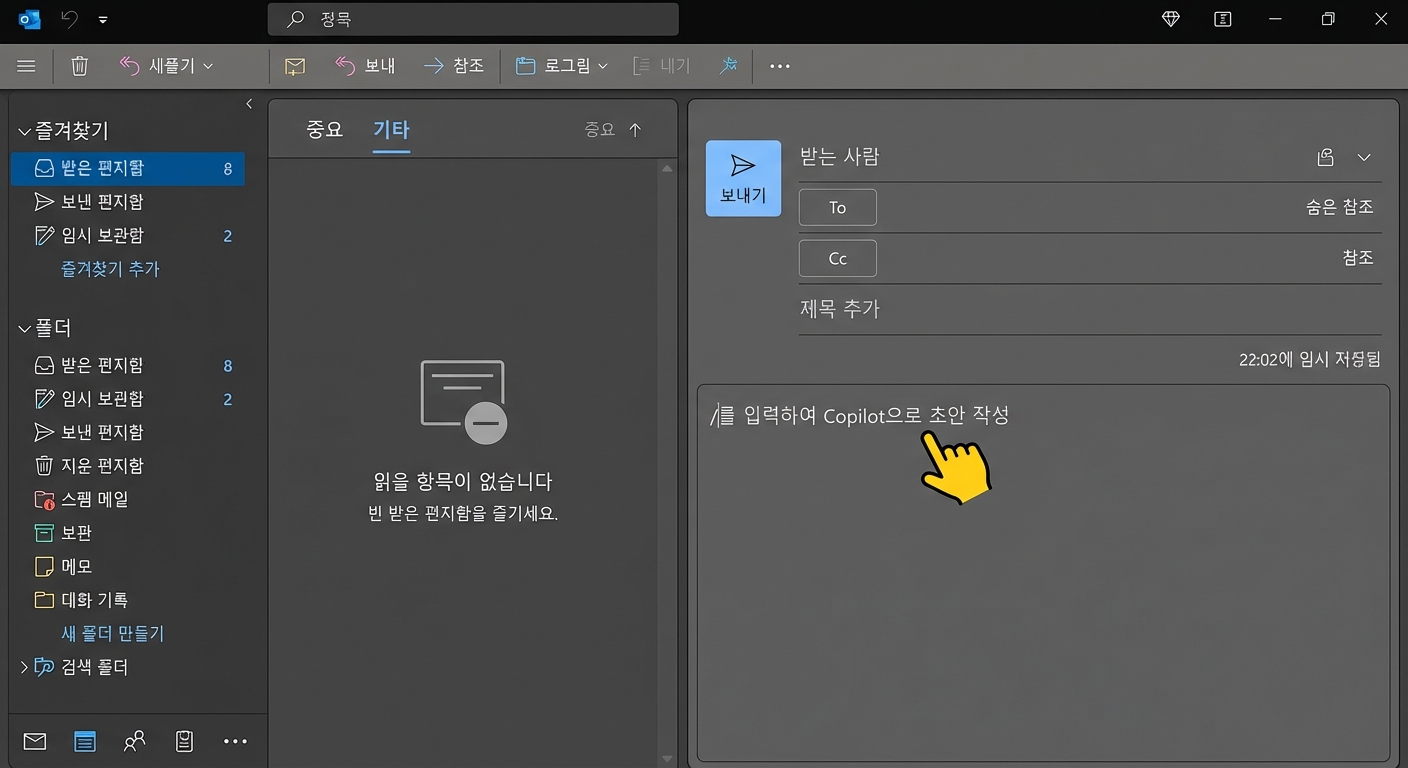Click the 참조 link beside the Cc field
The height and width of the screenshot is (768, 1408).
(x=1357, y=258)
